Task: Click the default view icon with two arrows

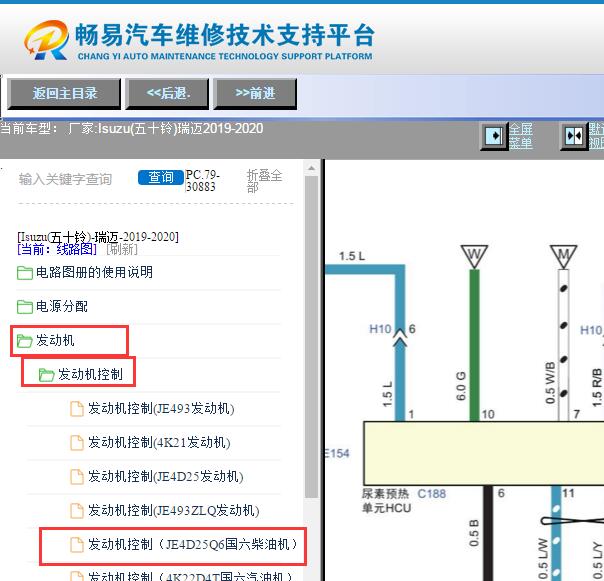Action: (x=574, y=136)
